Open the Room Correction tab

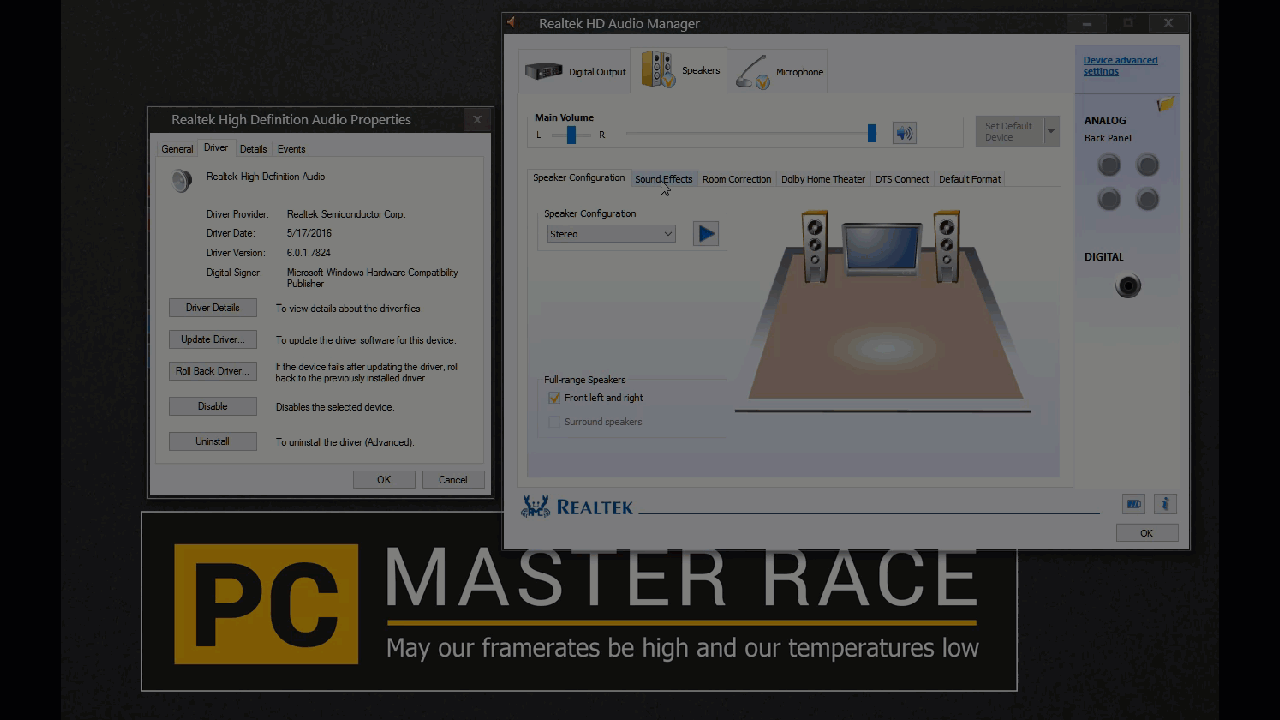736,179
